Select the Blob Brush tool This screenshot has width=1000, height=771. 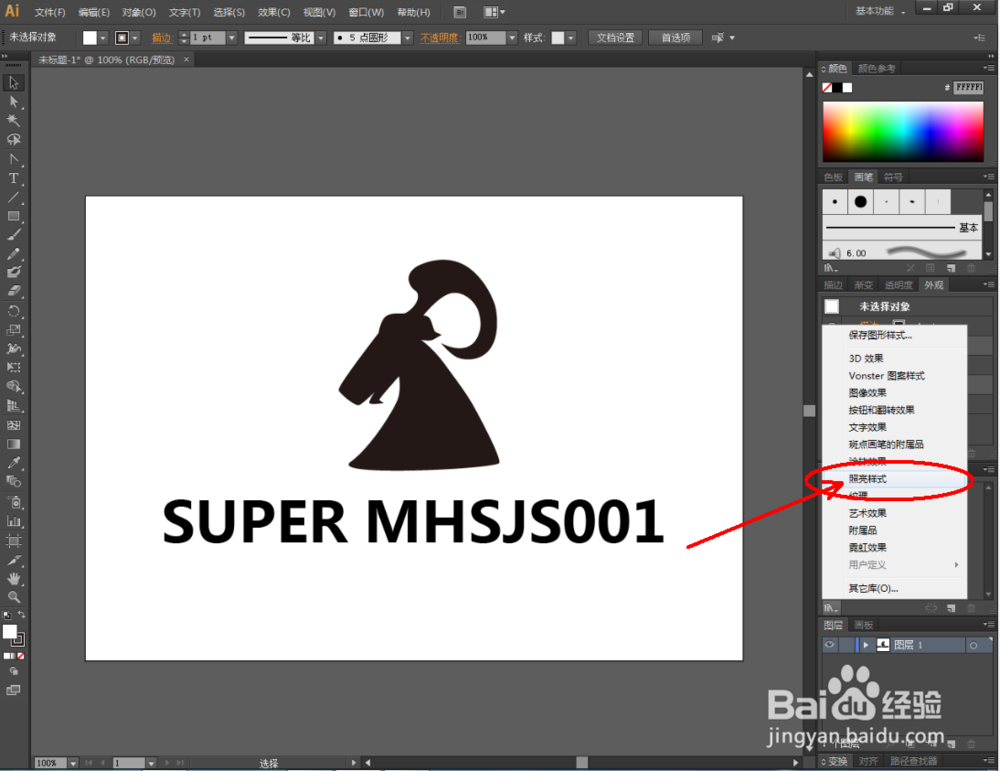[13, 272]
